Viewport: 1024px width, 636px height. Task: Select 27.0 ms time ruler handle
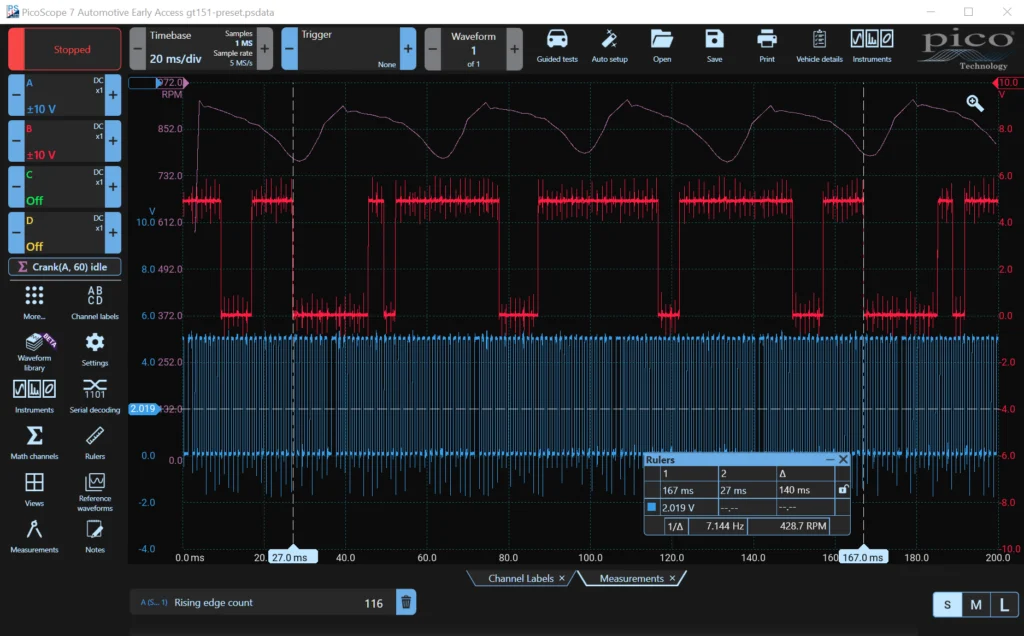point(293,556)
